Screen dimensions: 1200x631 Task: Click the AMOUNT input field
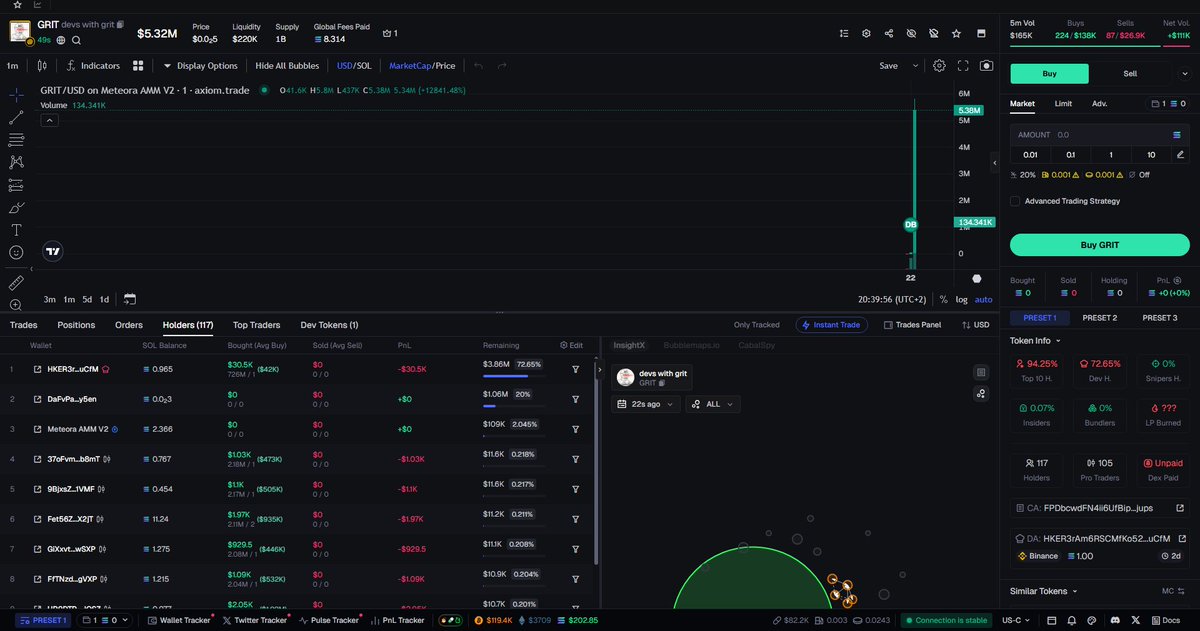[x=1099, y=134]
